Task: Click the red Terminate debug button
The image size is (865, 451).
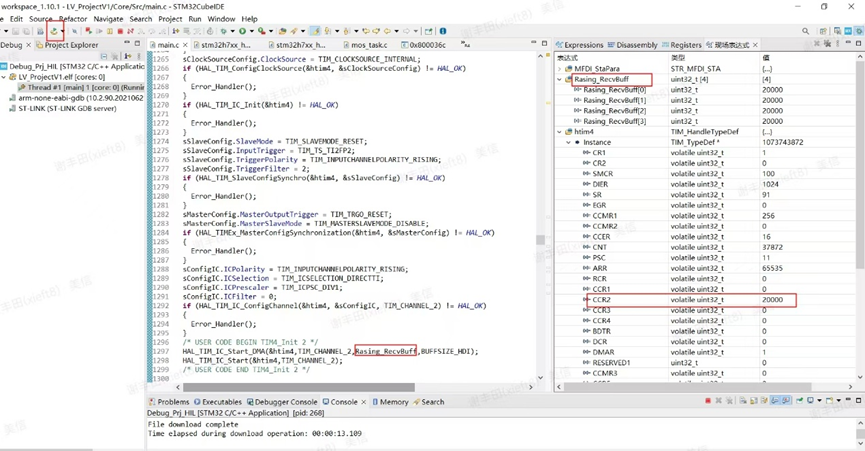Action: point(120,31)
